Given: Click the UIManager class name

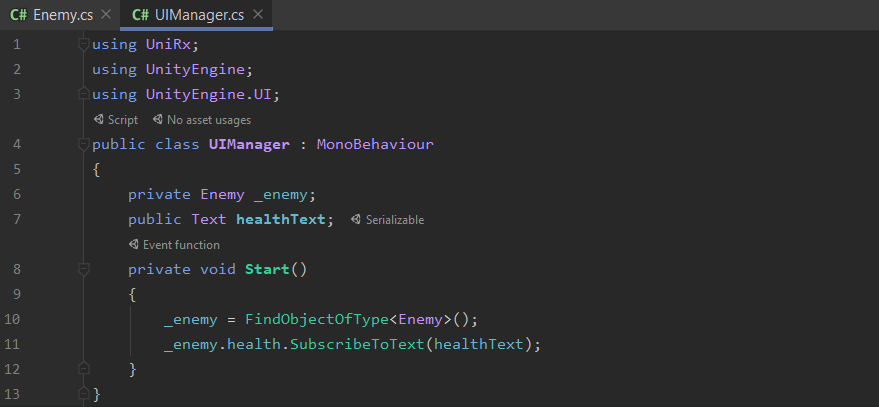Looking at the screenshot, I should [249, 145].
